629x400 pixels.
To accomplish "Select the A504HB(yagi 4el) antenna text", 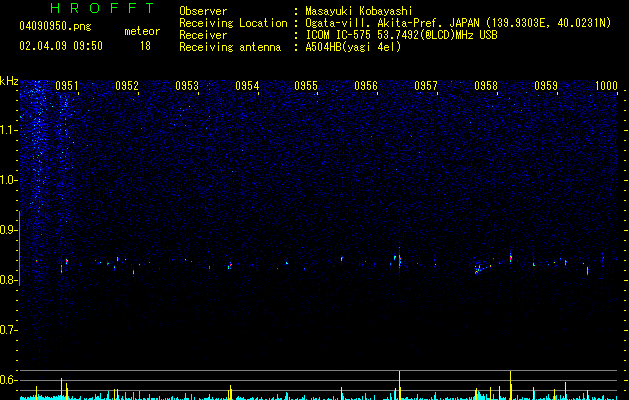I will point(353,47).
